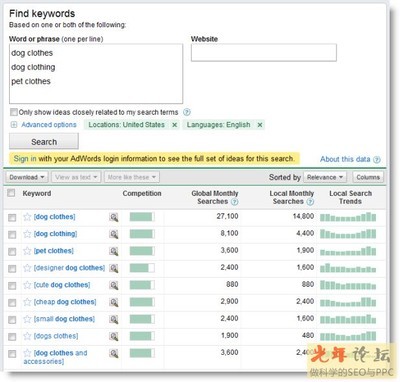Click help icon next to About this data
400x382 pixels.
pyautogui.click(x=377, y=160)
